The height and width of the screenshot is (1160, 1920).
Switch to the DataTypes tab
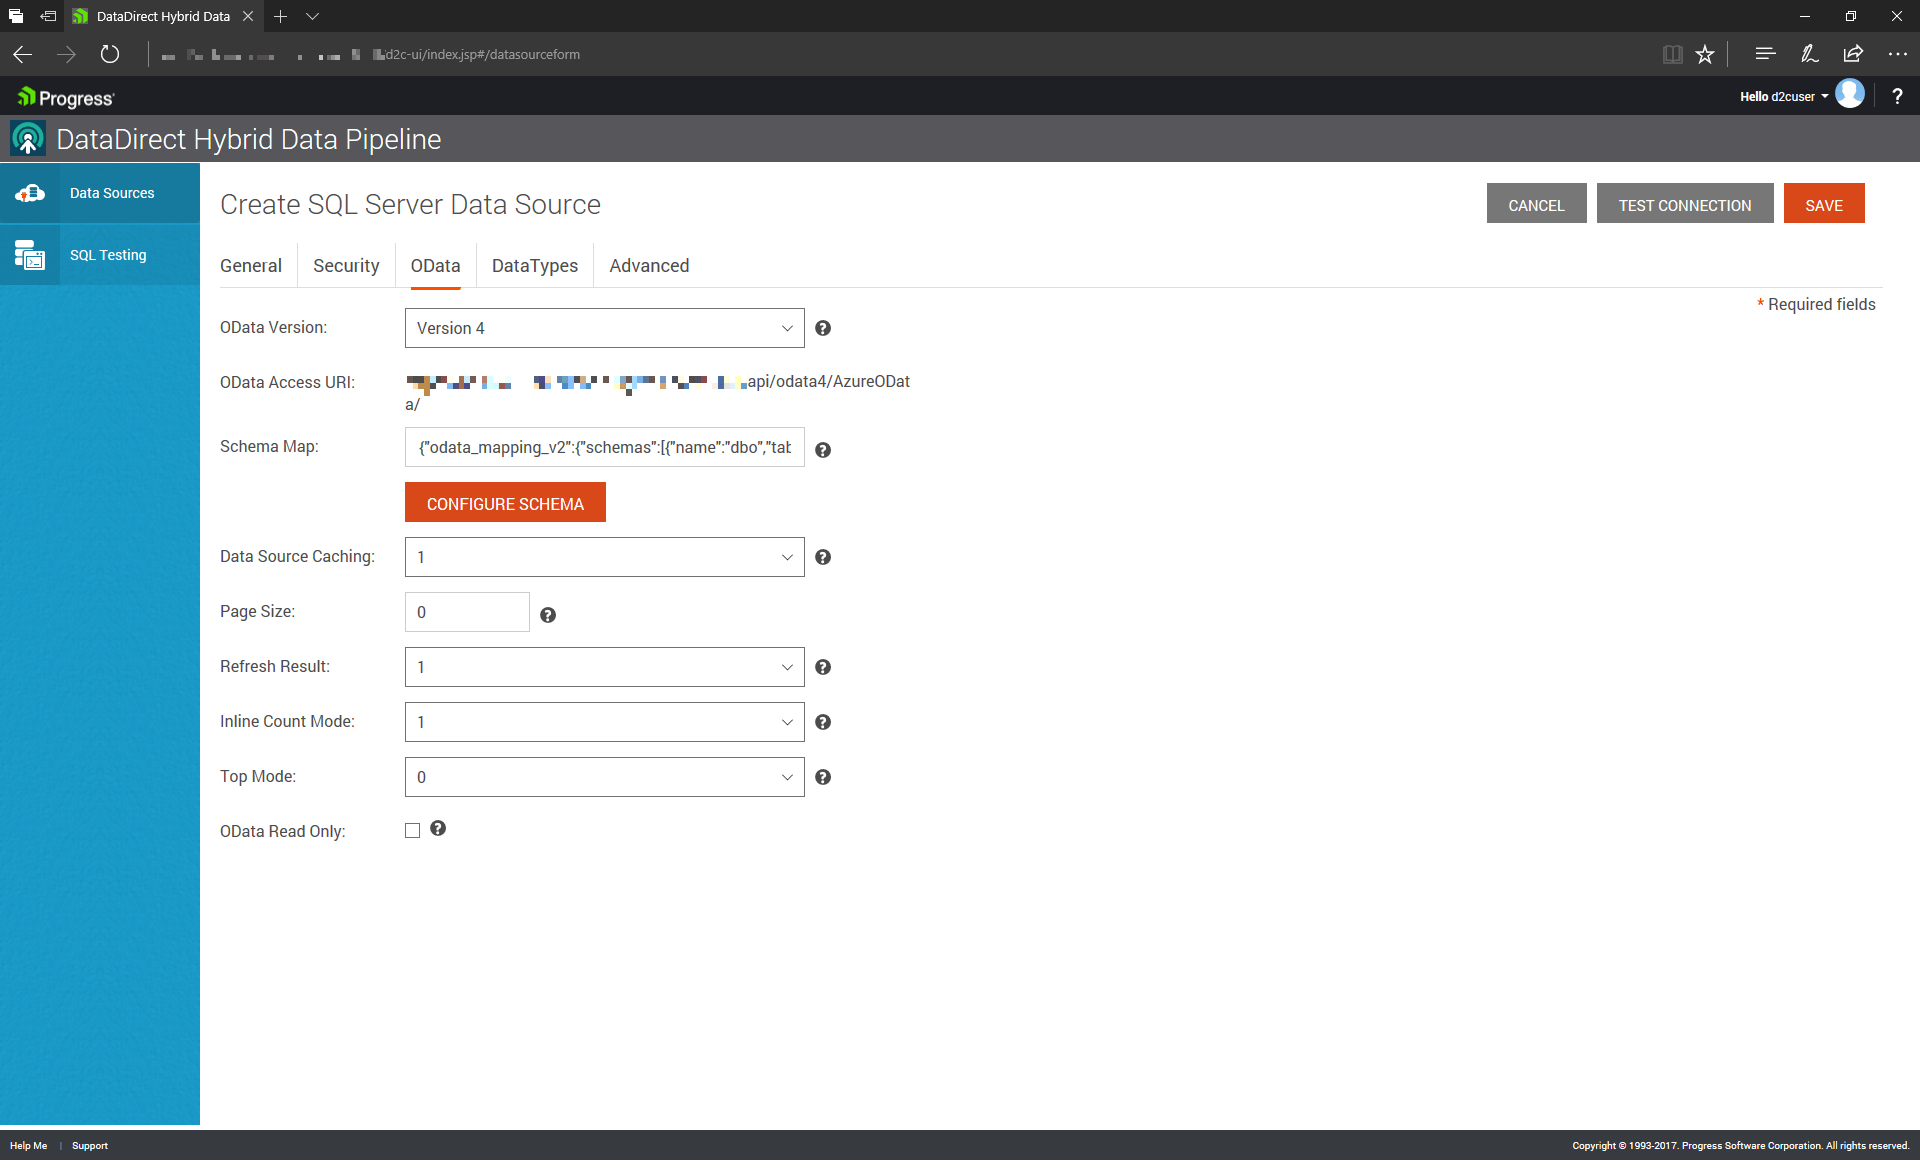(x=535, y=265)
